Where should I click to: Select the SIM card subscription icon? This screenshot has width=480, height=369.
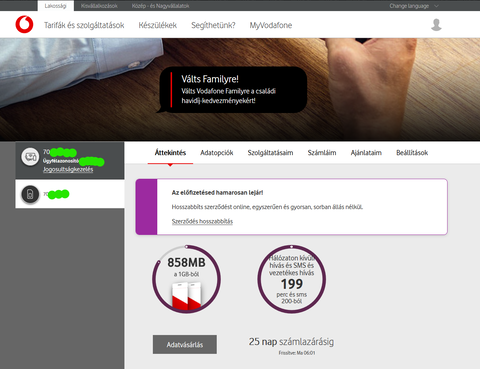(x=30, y=194)
